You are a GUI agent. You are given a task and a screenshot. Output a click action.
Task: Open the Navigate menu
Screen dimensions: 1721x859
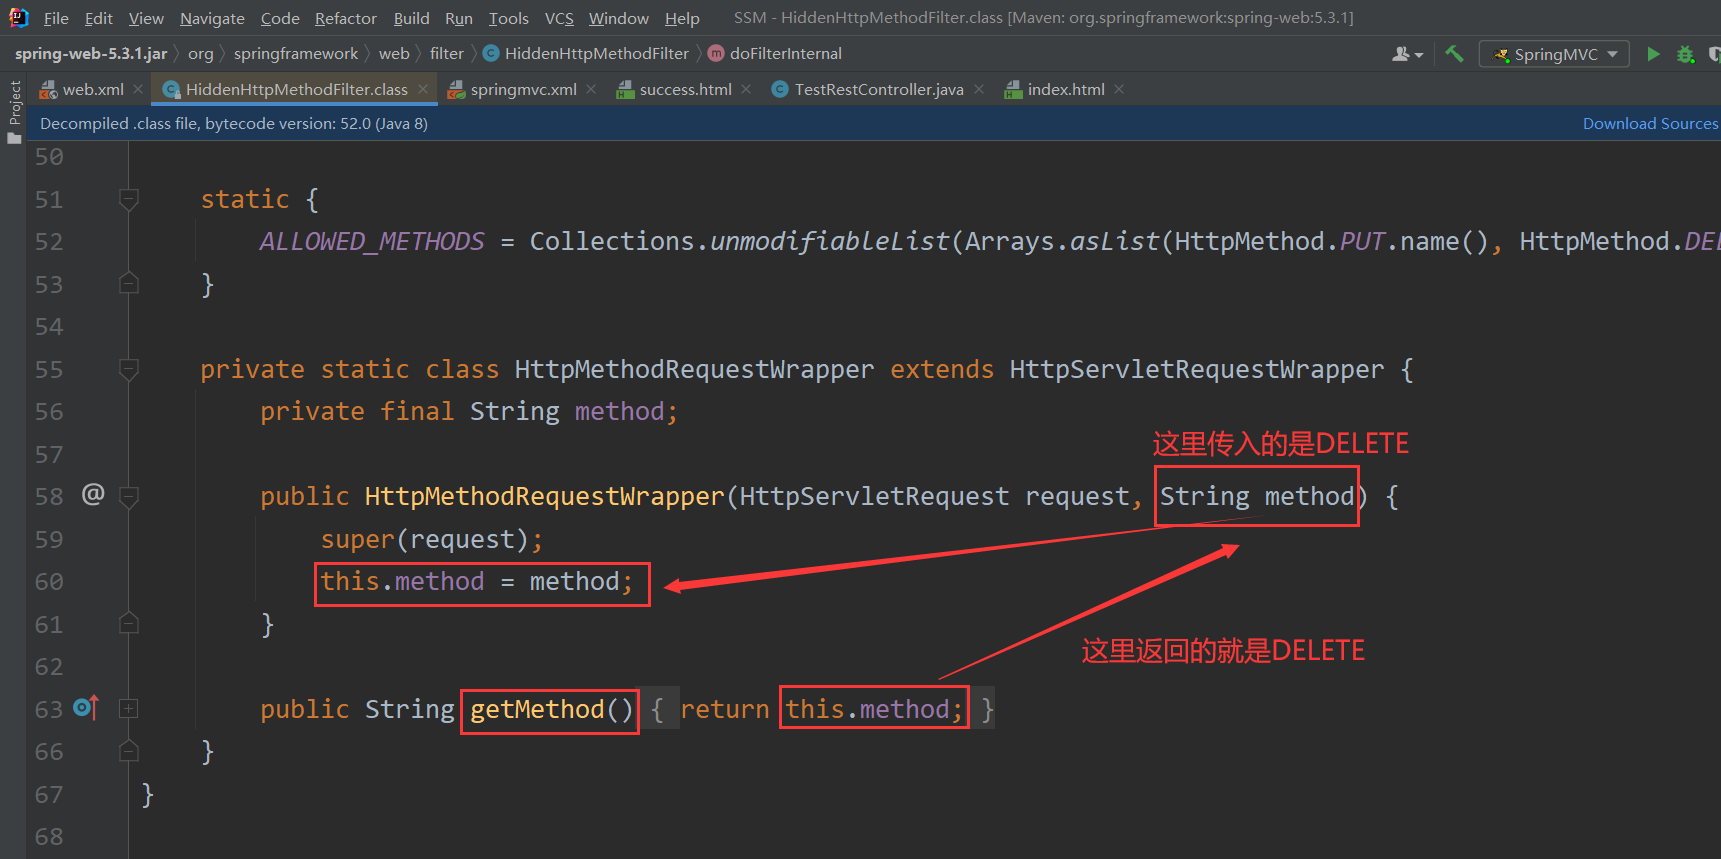click(212, 18)
